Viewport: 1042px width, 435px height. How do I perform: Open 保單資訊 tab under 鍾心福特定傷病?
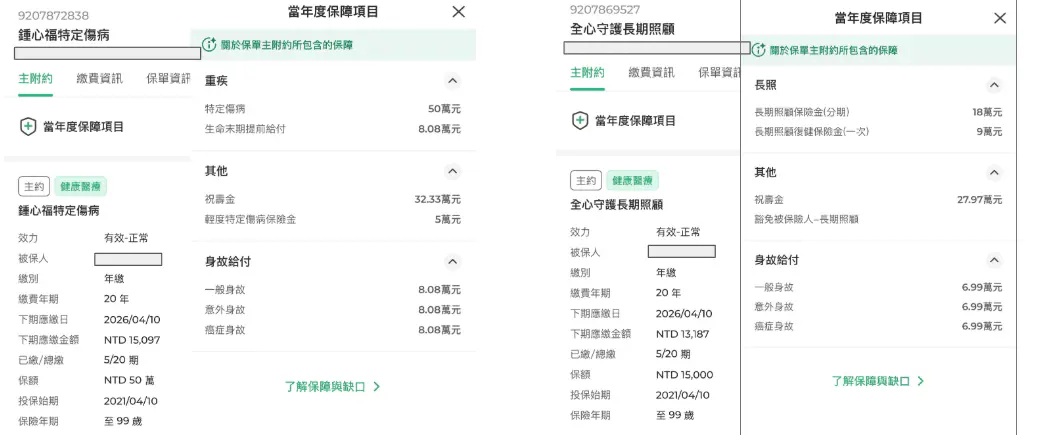click(x=167, y=78)
